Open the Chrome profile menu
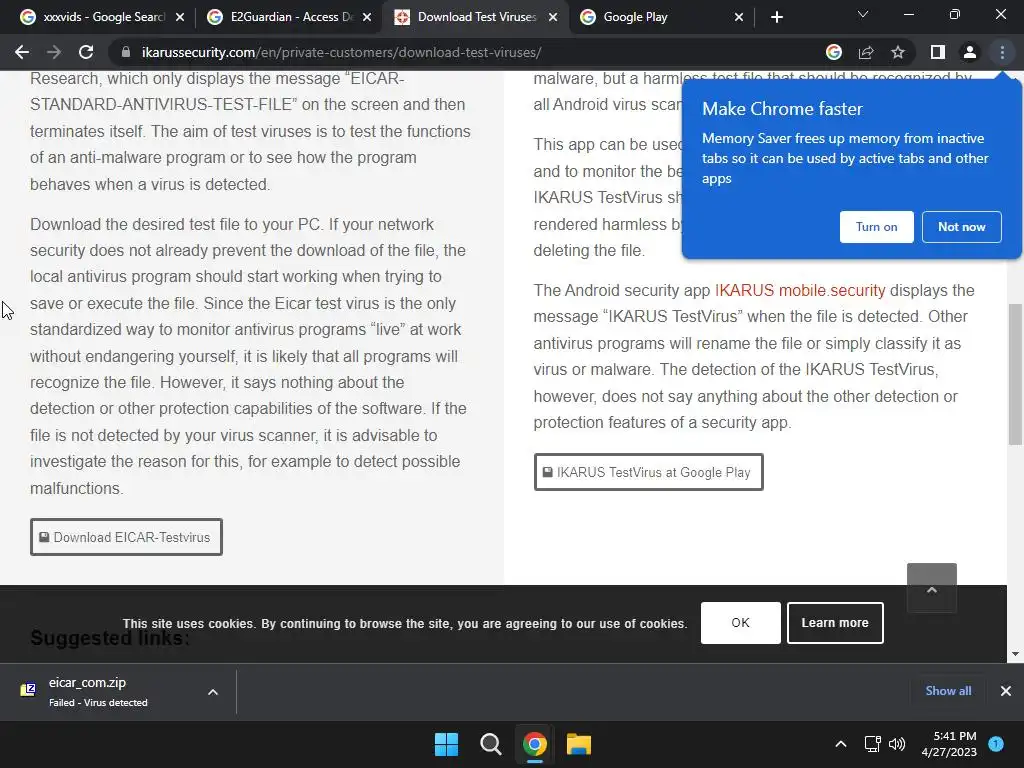Screen dimensions: 1024x768 [x=970, y=52]
